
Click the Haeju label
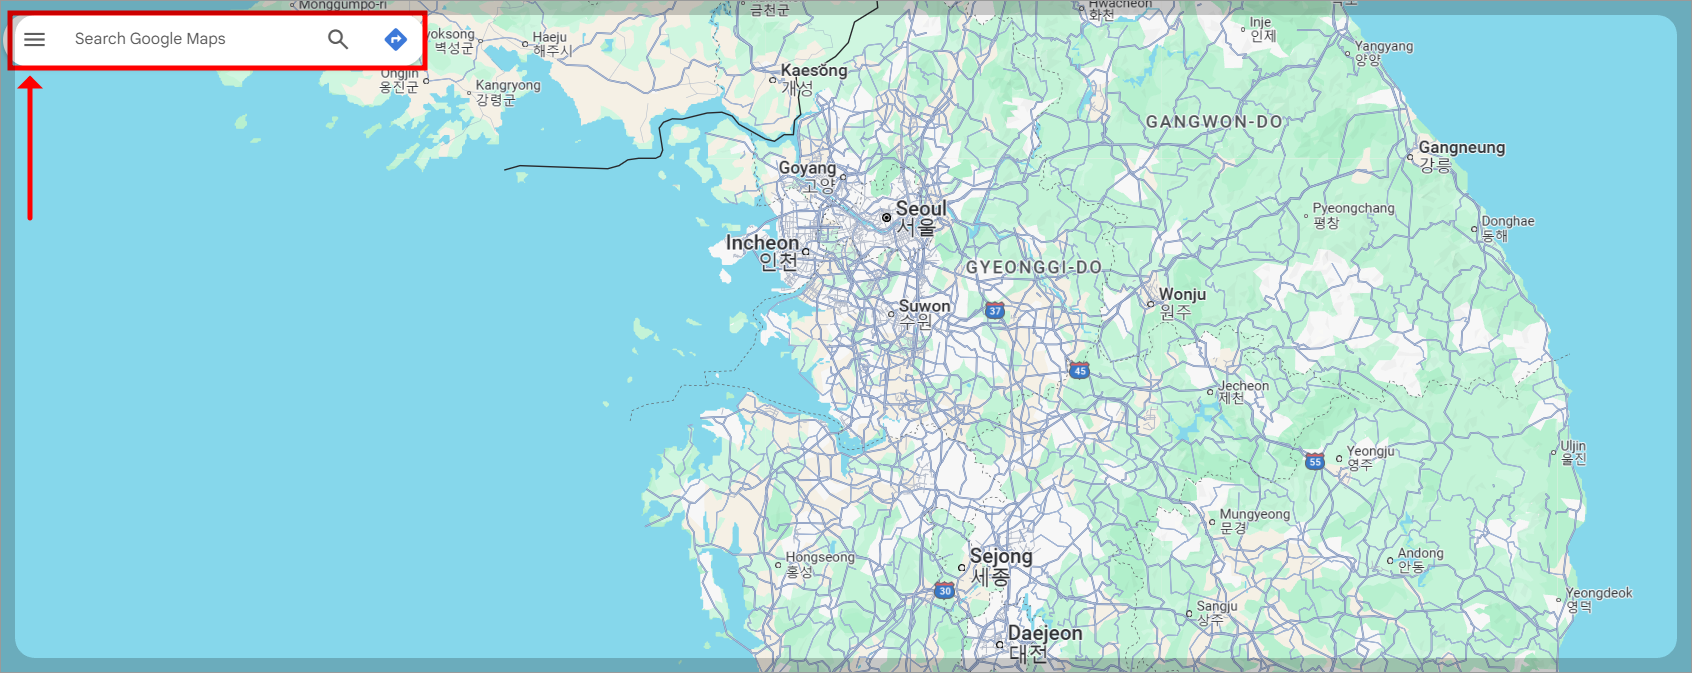point(551,44)
